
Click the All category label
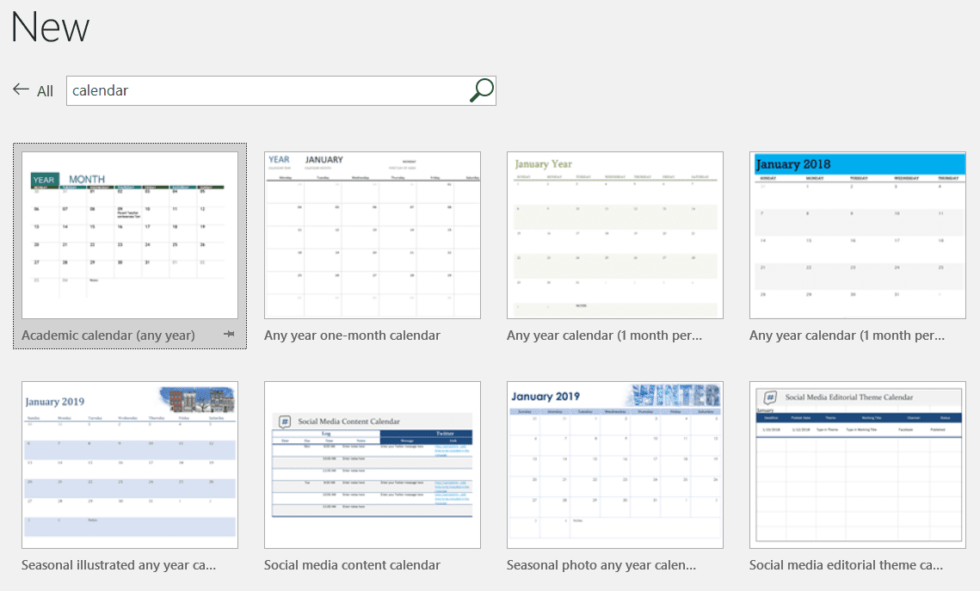44,90
